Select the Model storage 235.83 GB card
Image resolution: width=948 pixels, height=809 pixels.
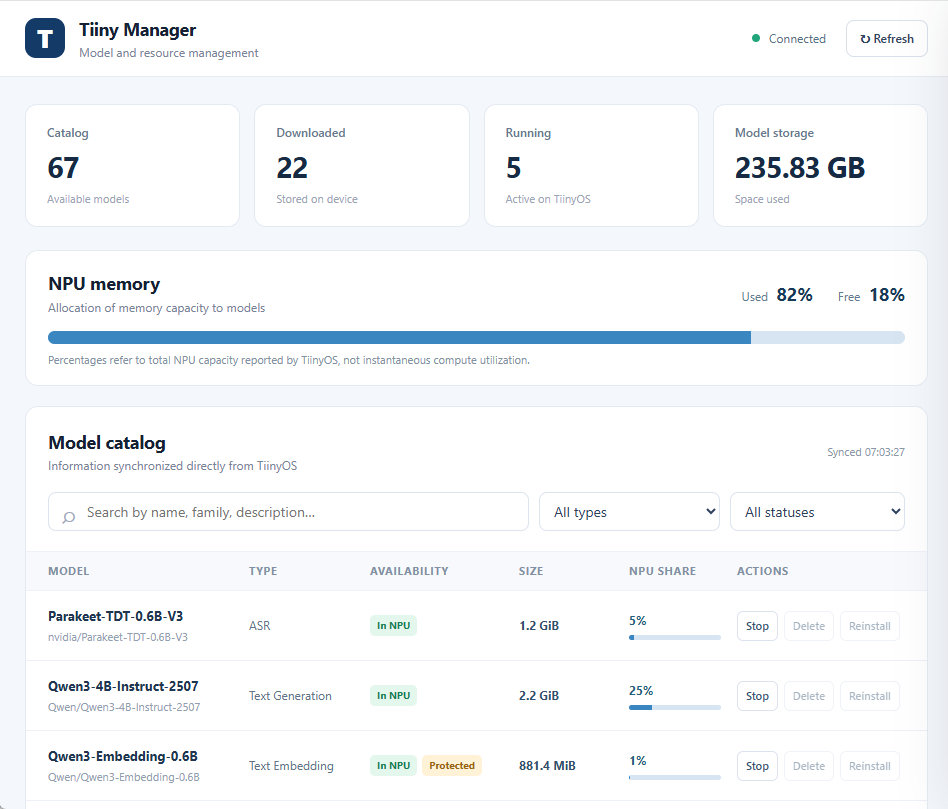820,166
